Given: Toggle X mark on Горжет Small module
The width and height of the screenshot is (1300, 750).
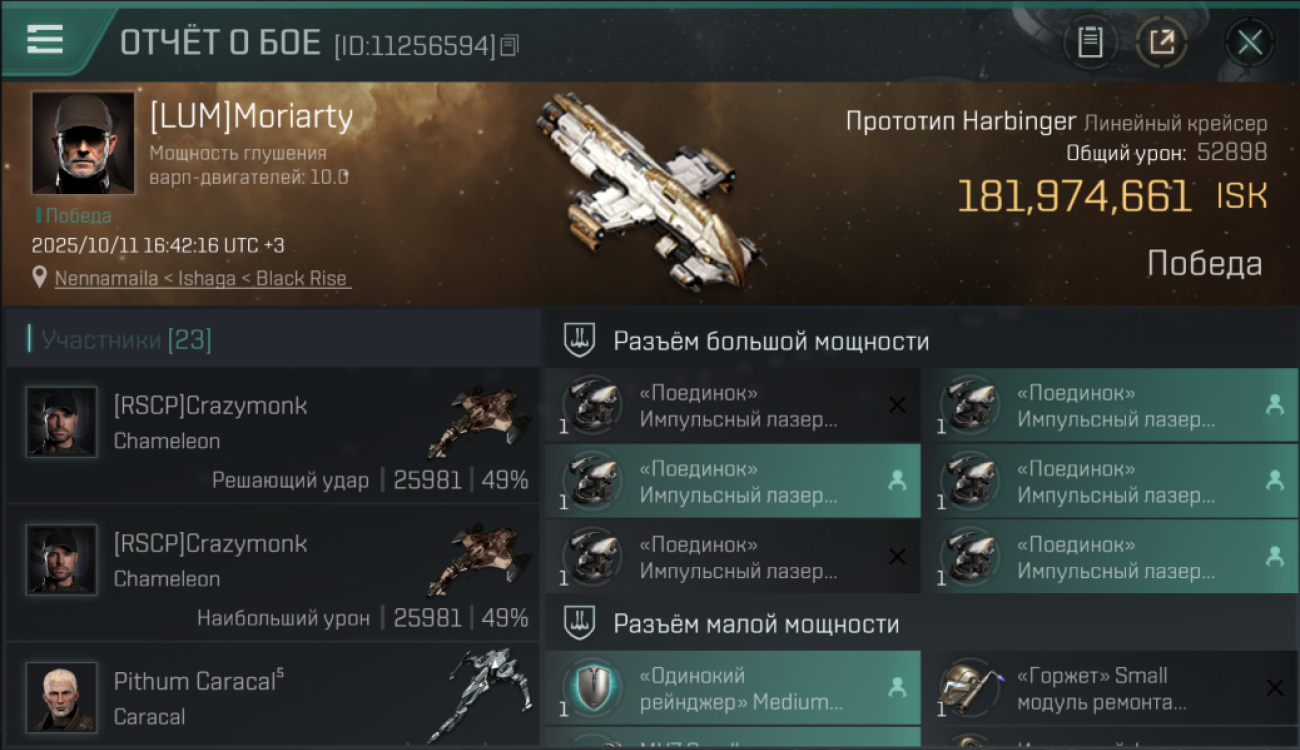Looking at the screenshot, I should point(1274,688).
